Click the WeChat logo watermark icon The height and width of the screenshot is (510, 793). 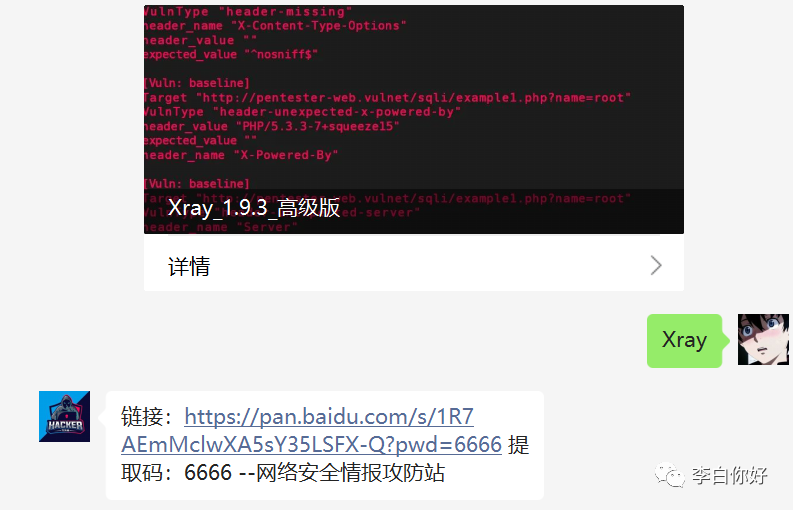click(x=669, y=475)
